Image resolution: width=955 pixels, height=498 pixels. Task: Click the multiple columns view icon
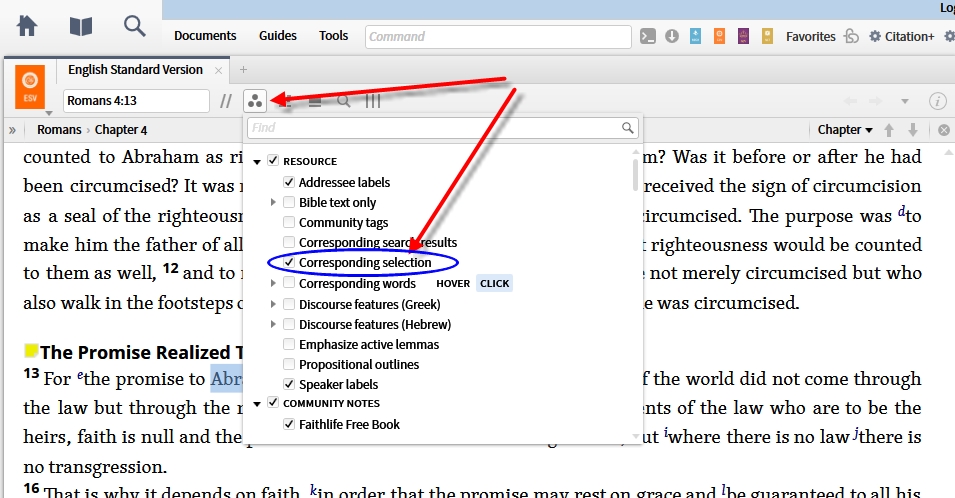373,101
